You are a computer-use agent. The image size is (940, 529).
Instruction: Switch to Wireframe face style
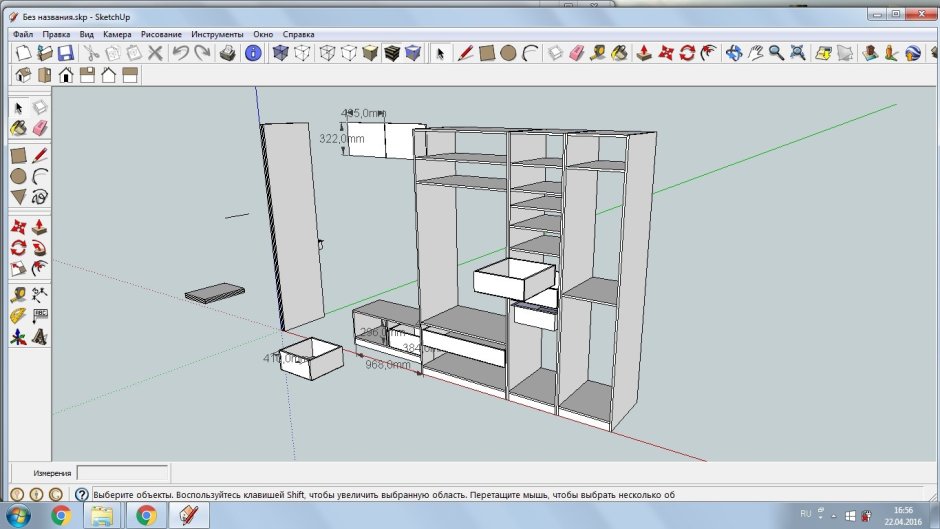point(327,53)
